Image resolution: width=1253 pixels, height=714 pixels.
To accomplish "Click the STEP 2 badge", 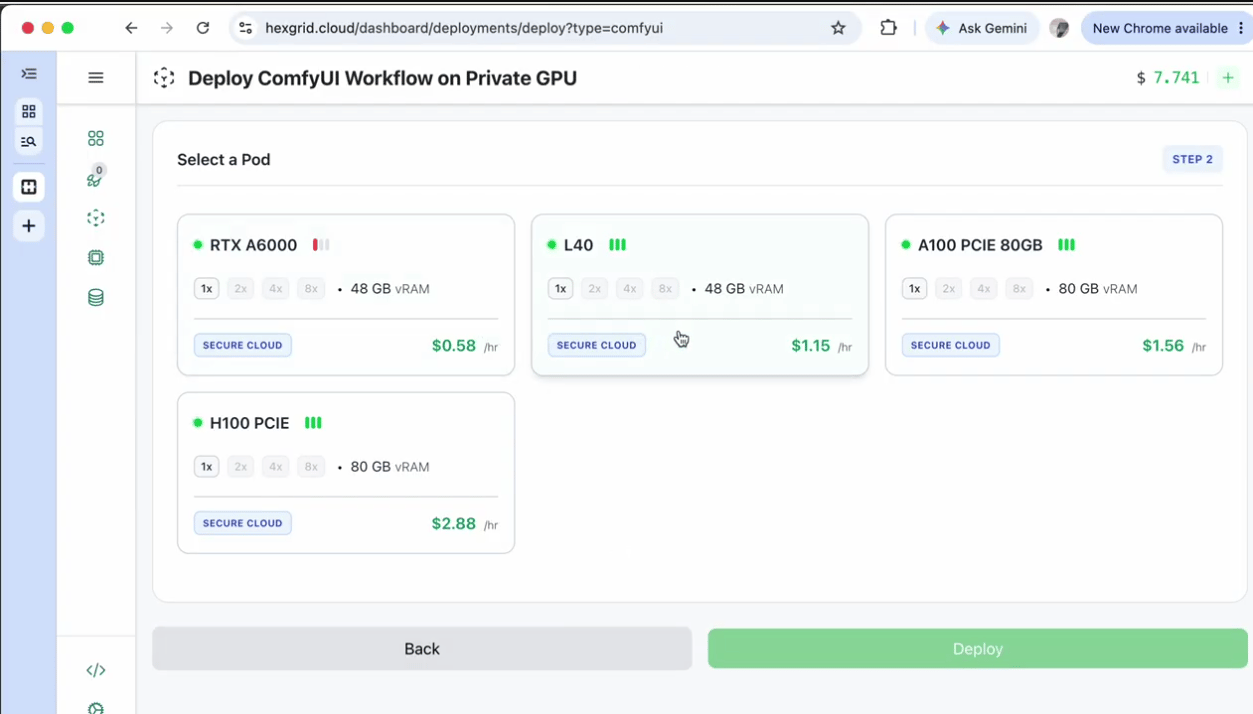I will [1192, 159].
